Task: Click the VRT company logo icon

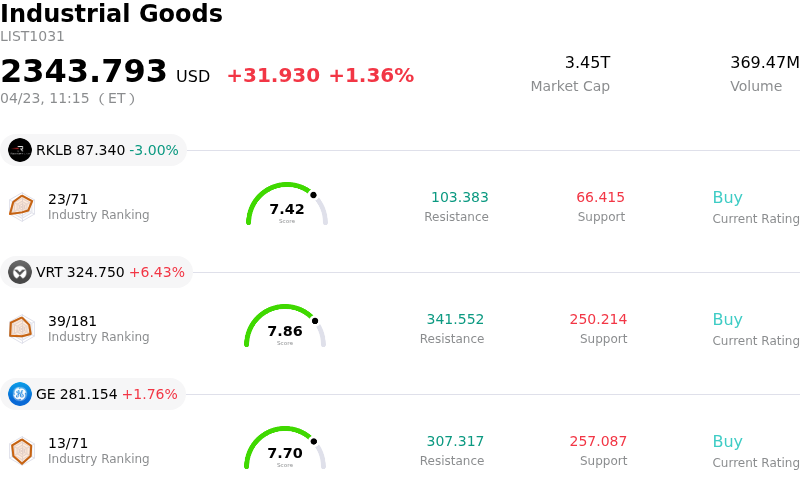Action: (x=20, y=272)
